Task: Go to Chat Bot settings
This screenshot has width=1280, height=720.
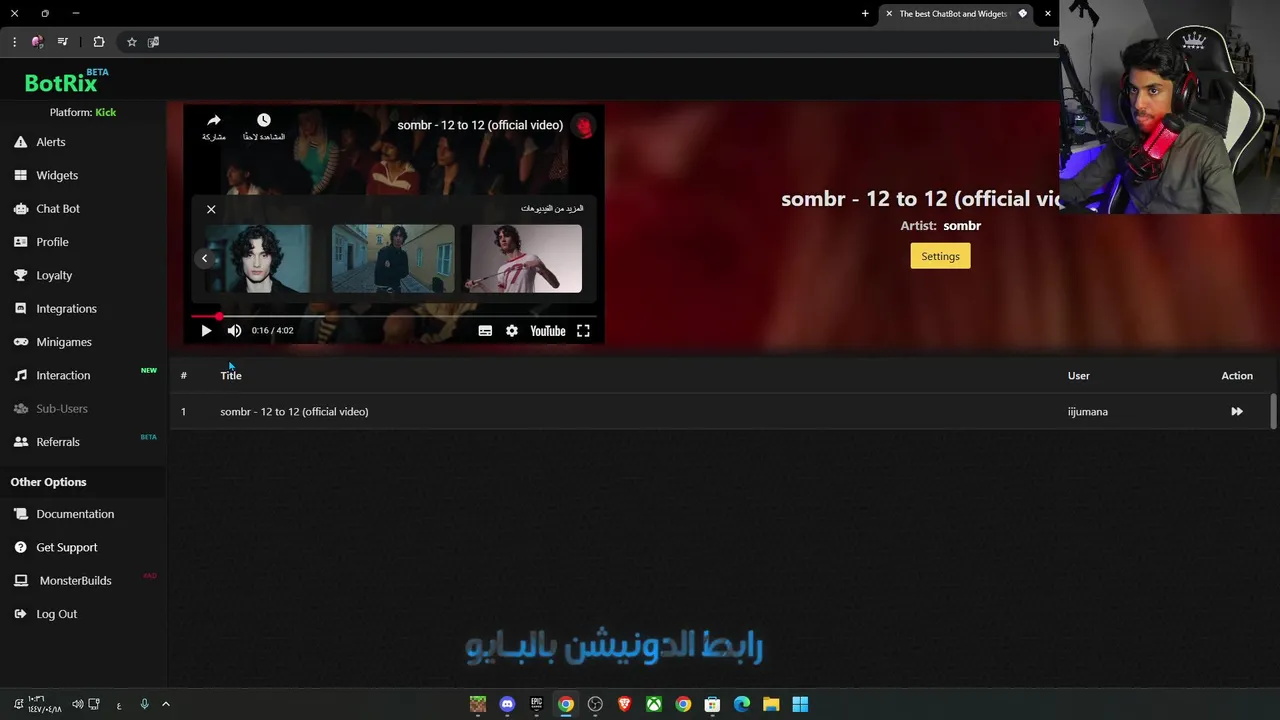Action: point(58,209)
